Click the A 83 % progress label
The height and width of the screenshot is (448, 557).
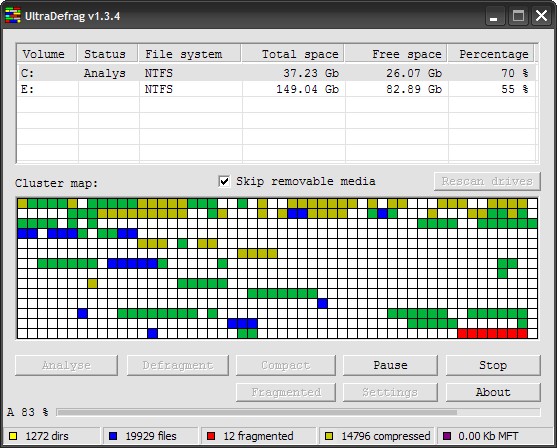pos(28,412)
